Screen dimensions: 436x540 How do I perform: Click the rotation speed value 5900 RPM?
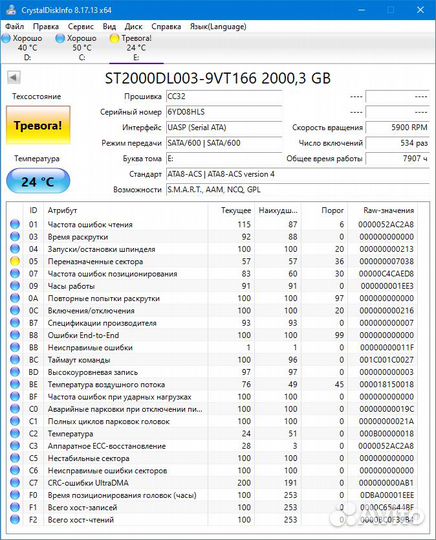397,127
